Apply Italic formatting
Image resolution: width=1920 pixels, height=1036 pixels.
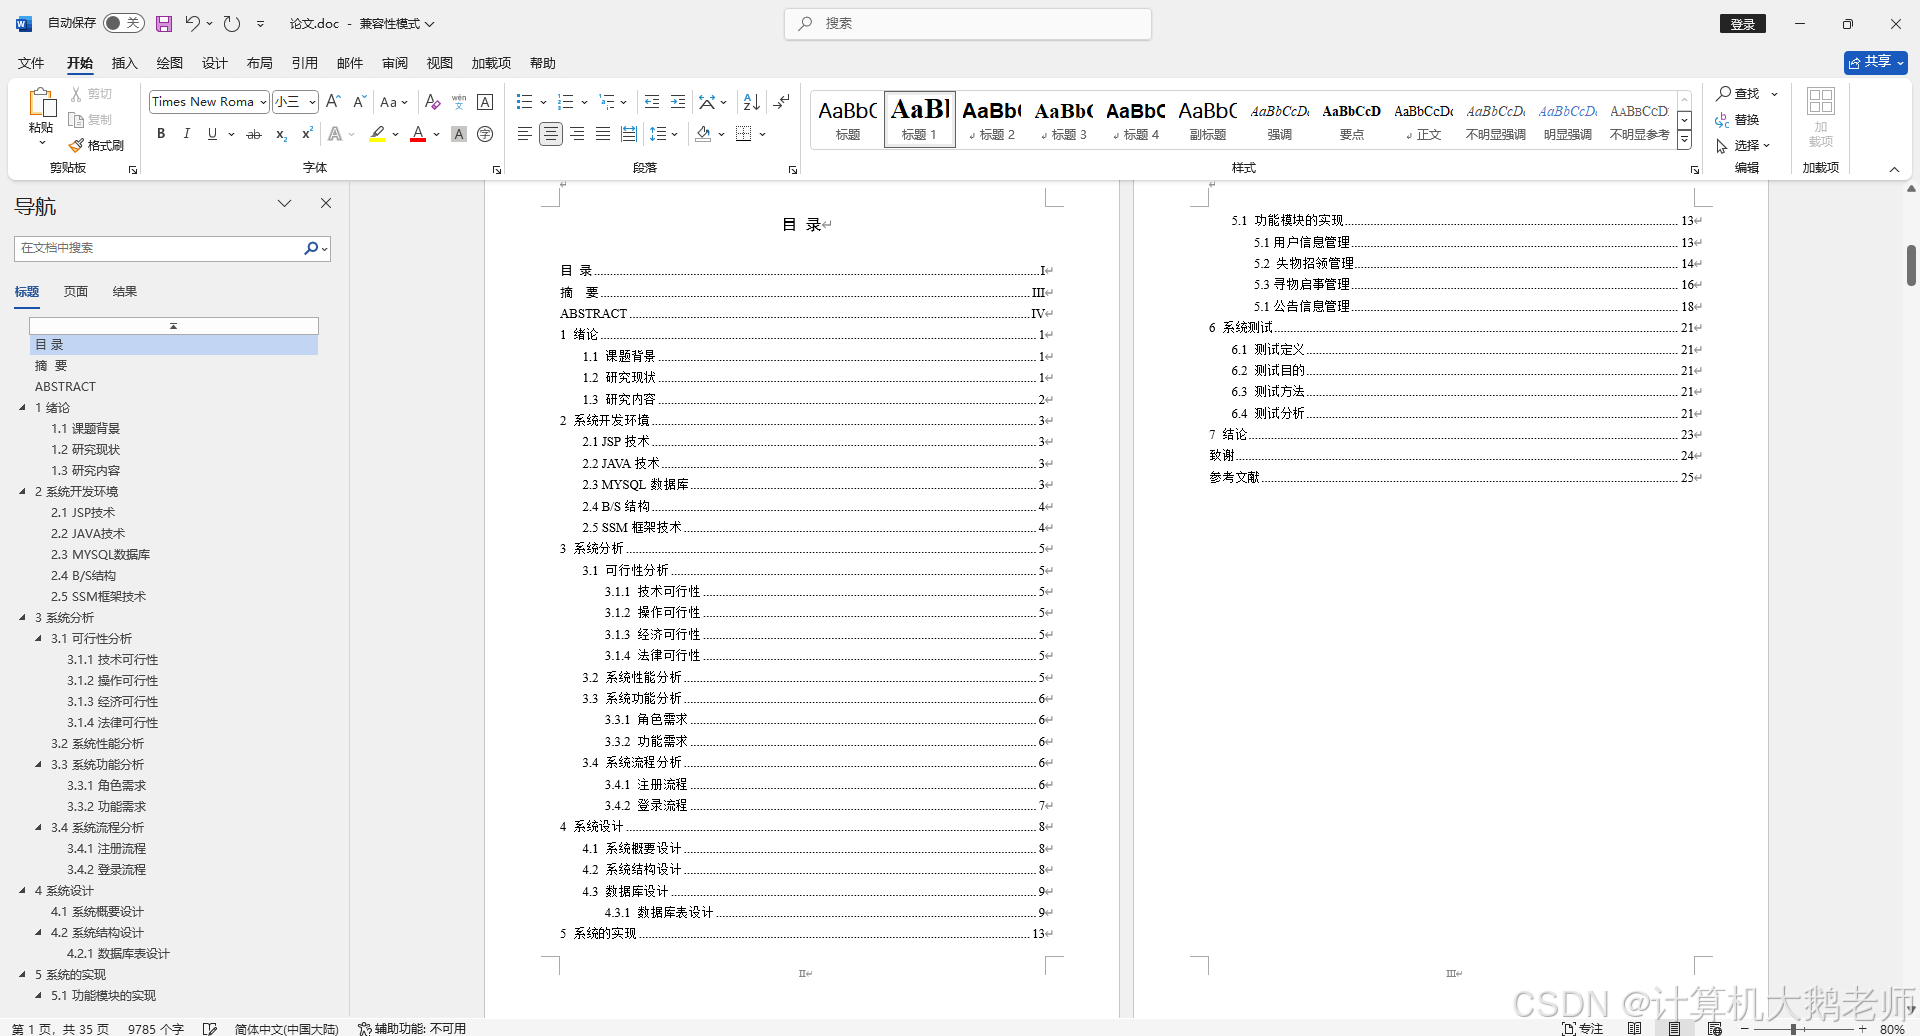[186, 133]
